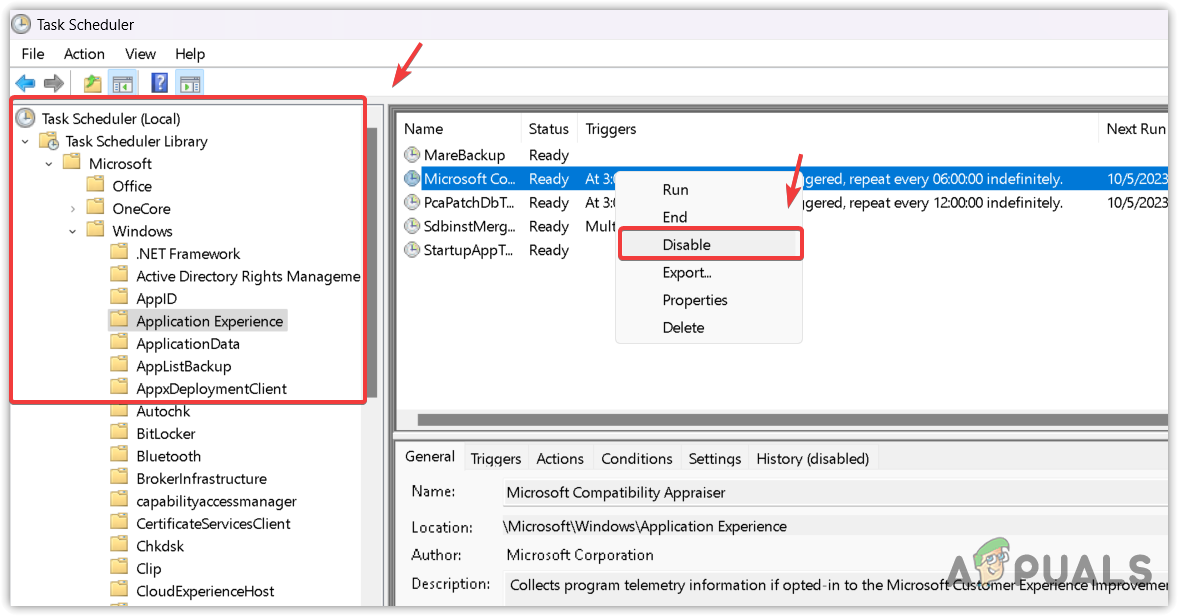
Task: Switch to the Settings tab
Action: click(714, 459)
